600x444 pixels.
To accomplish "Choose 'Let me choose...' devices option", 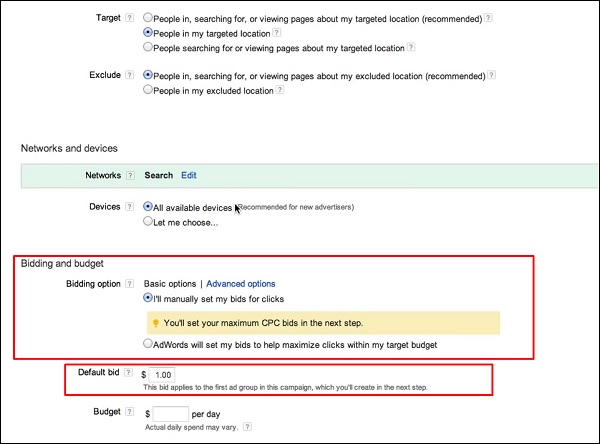I will tap(149, 221).
